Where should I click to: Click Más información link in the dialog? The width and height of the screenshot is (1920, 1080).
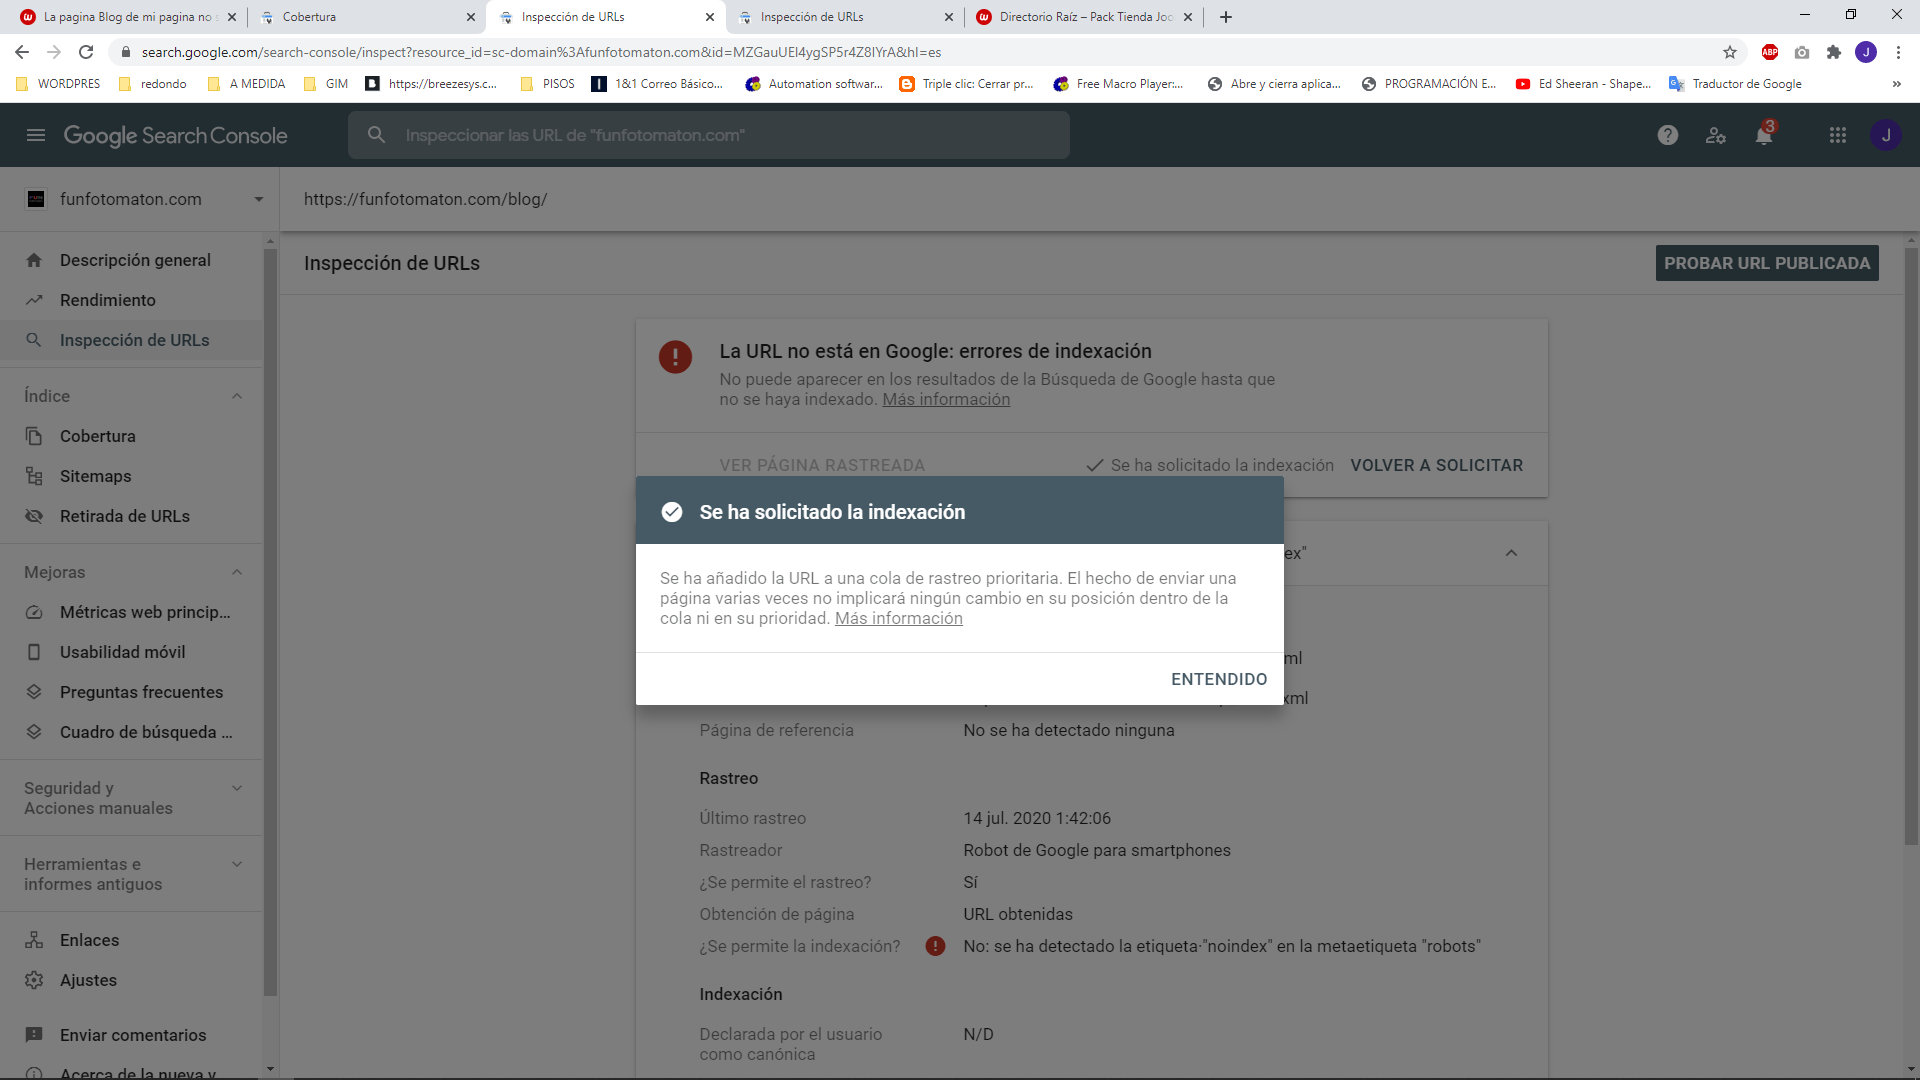898,618
